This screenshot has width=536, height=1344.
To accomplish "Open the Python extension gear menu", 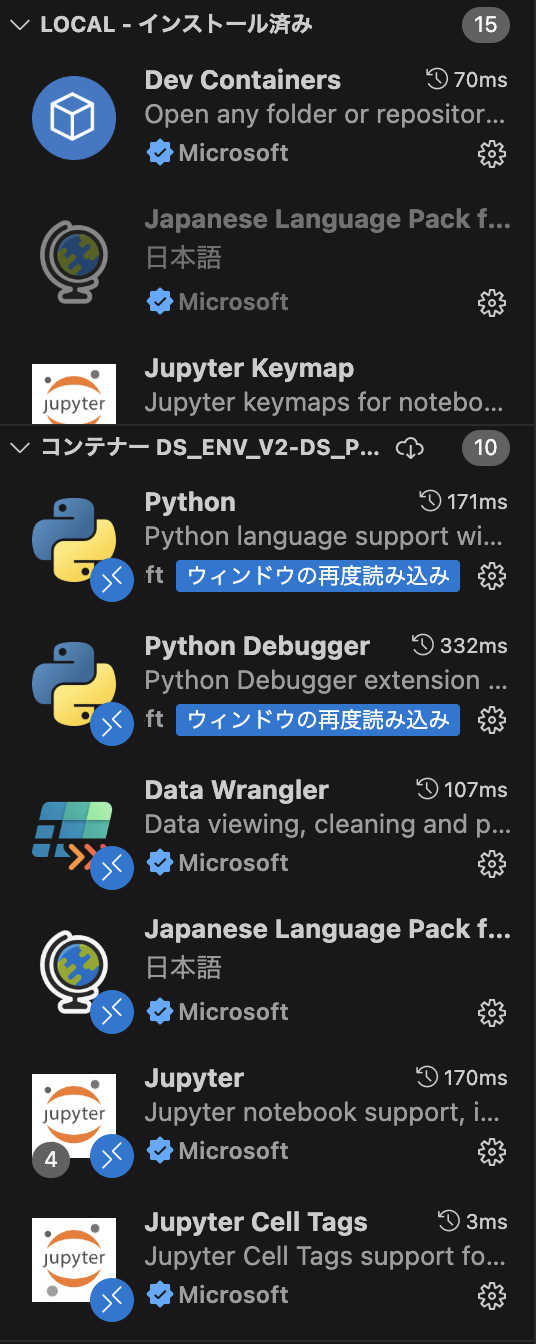I will (x=491, y=576).
